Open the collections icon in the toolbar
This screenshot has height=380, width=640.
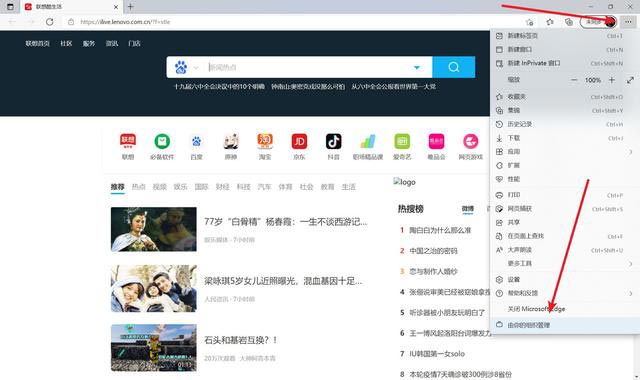click(x=569, y=22)
